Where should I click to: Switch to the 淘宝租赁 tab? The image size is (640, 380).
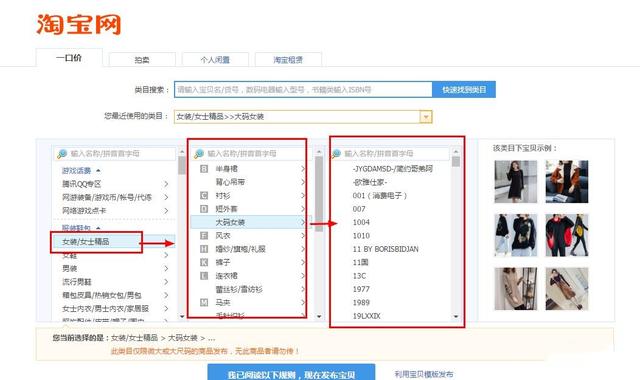click(x=288, y=60)
